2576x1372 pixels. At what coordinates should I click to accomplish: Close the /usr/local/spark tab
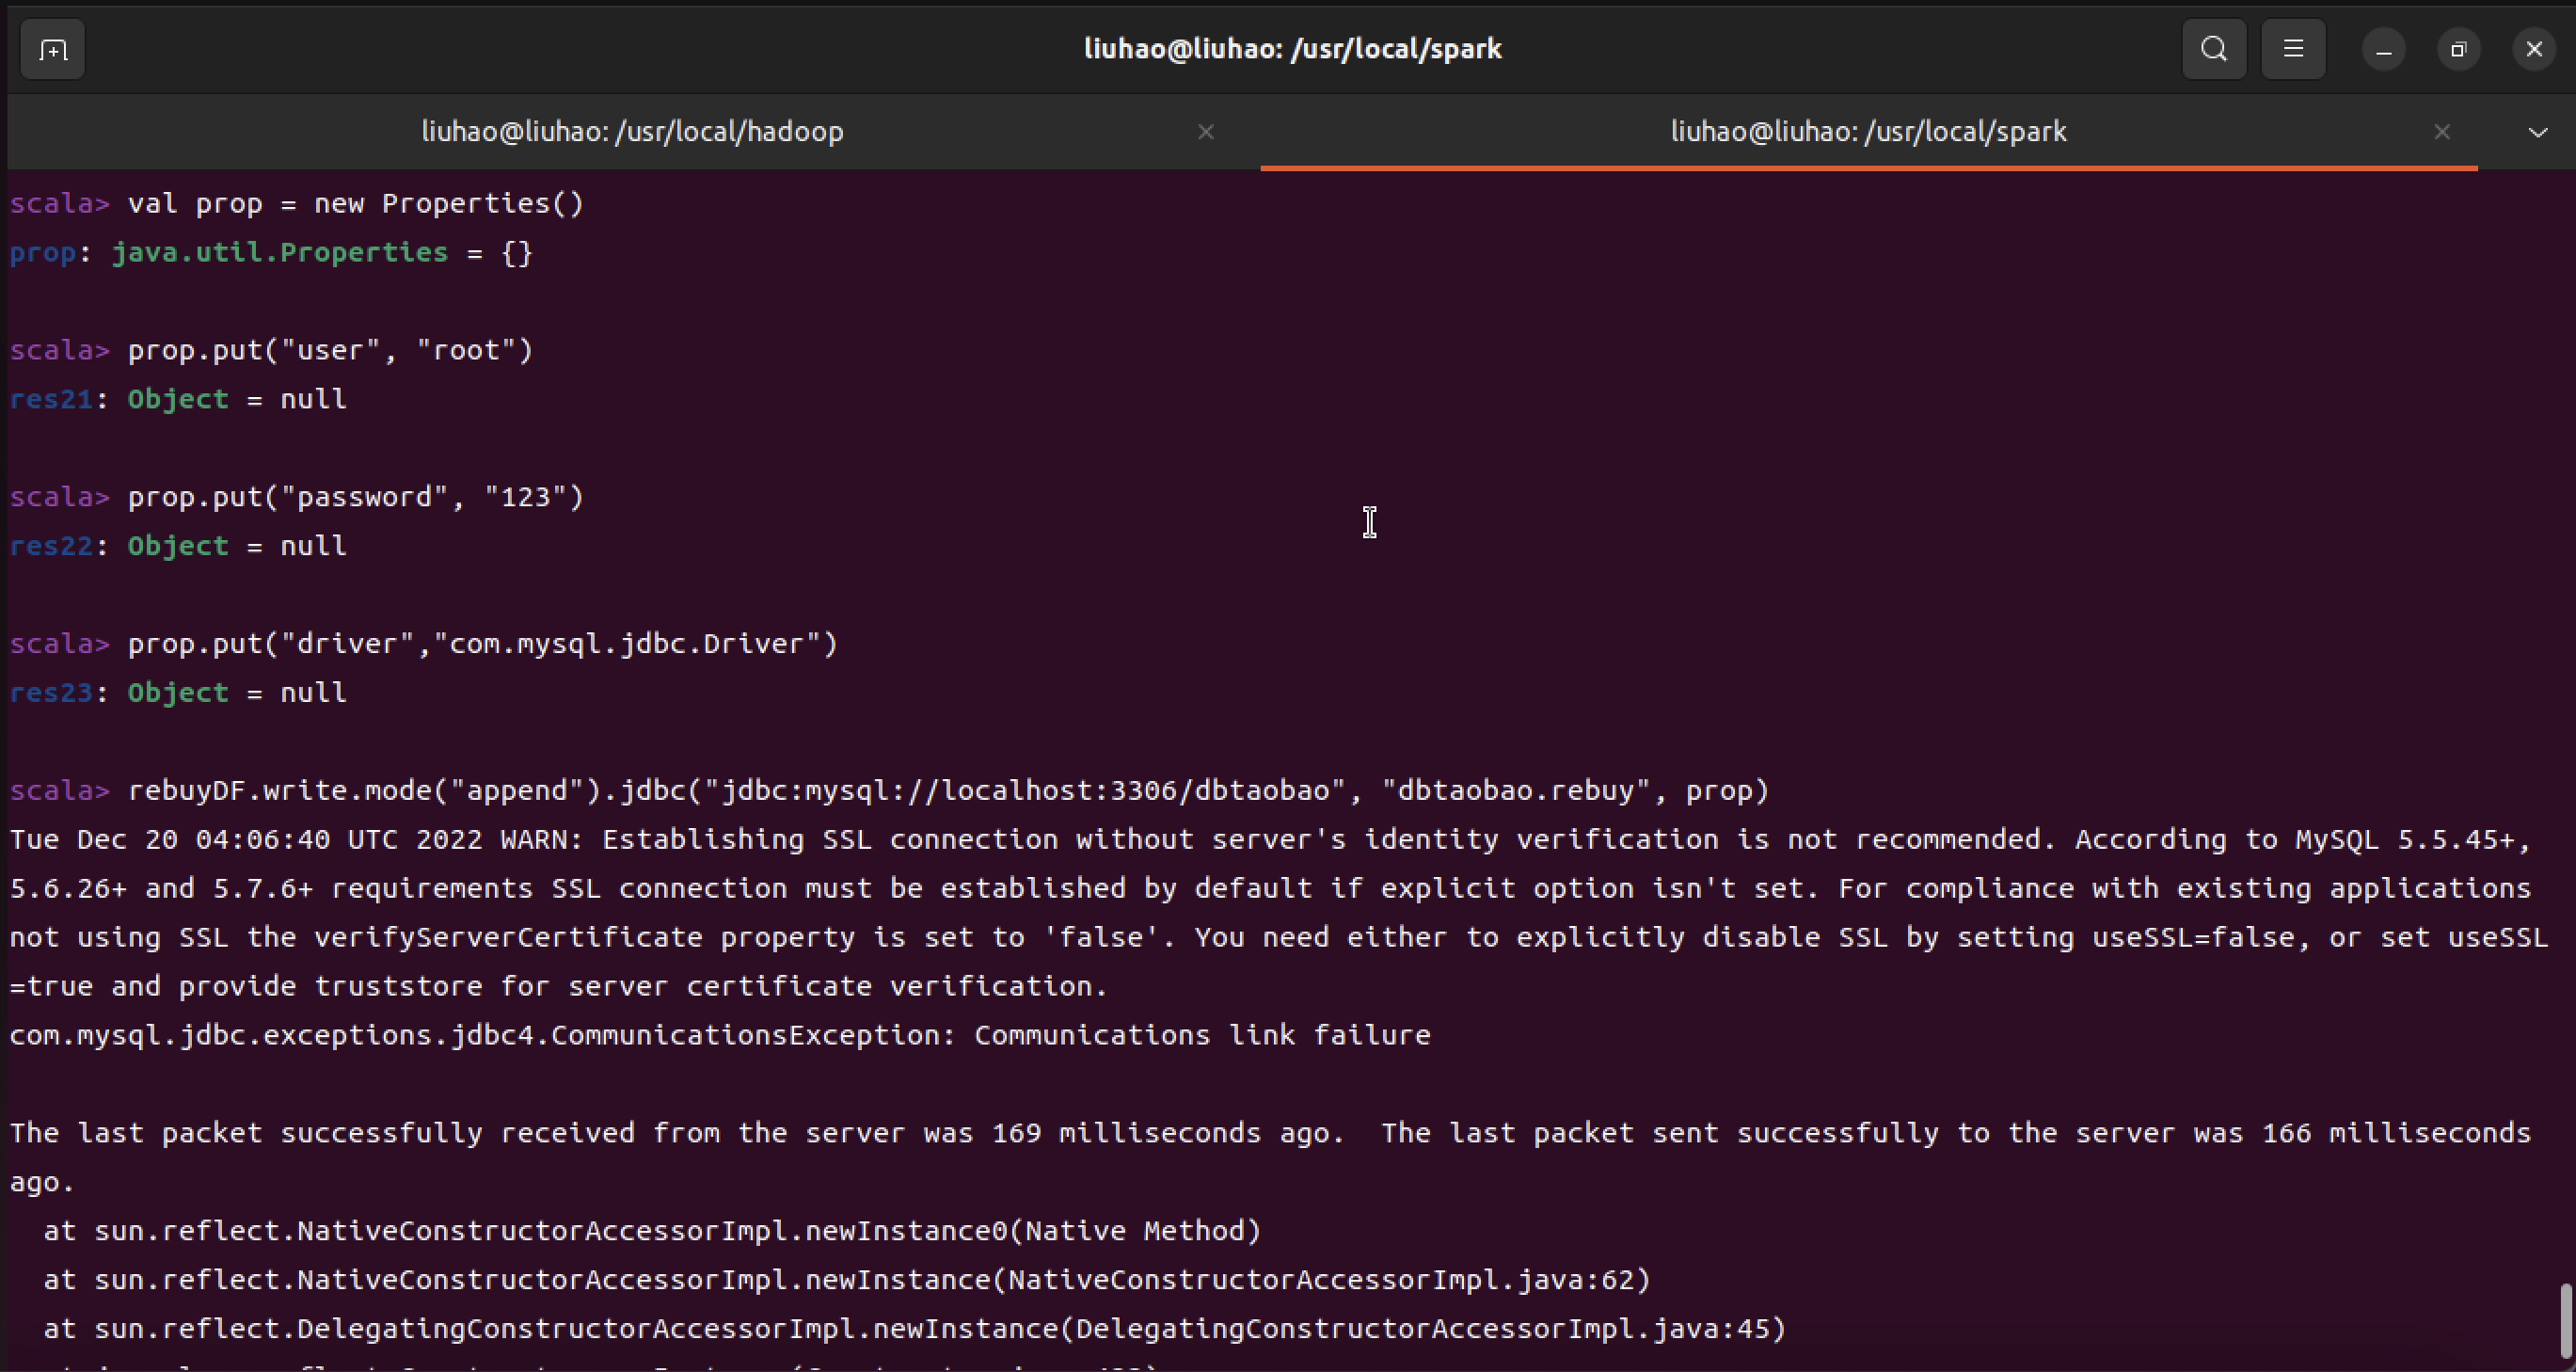(2442, 132)
